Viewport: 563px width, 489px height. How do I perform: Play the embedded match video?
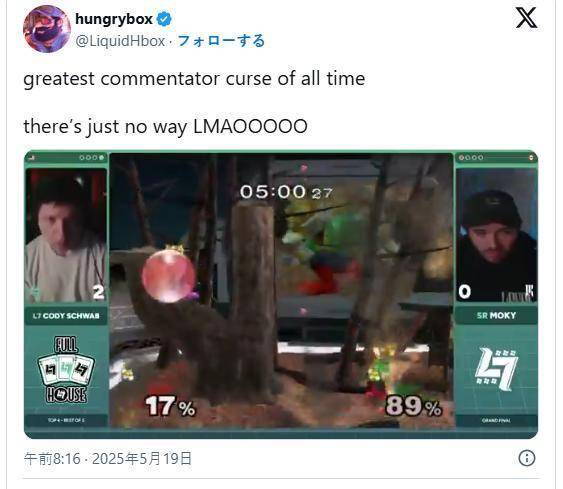[x=281, y=294]
